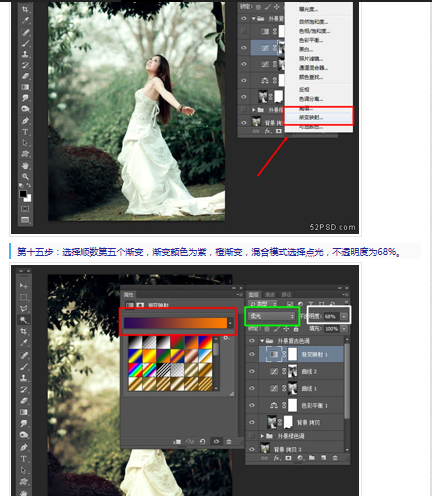The height and width of the screenshot is (496, 432).
Task: Select the Eraser tool in upper screenshot
Action: pyautogui.click(x=25, y=76)
